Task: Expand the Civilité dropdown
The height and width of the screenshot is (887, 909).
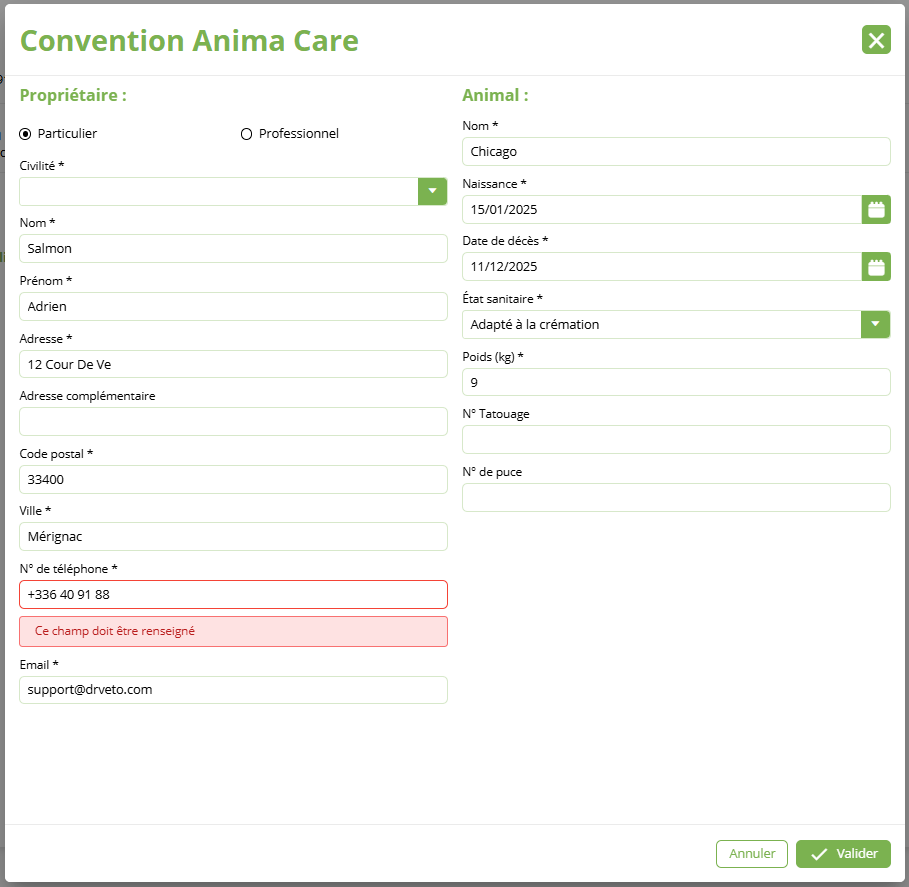Action: pyautogui.click(x=432, y=191)
